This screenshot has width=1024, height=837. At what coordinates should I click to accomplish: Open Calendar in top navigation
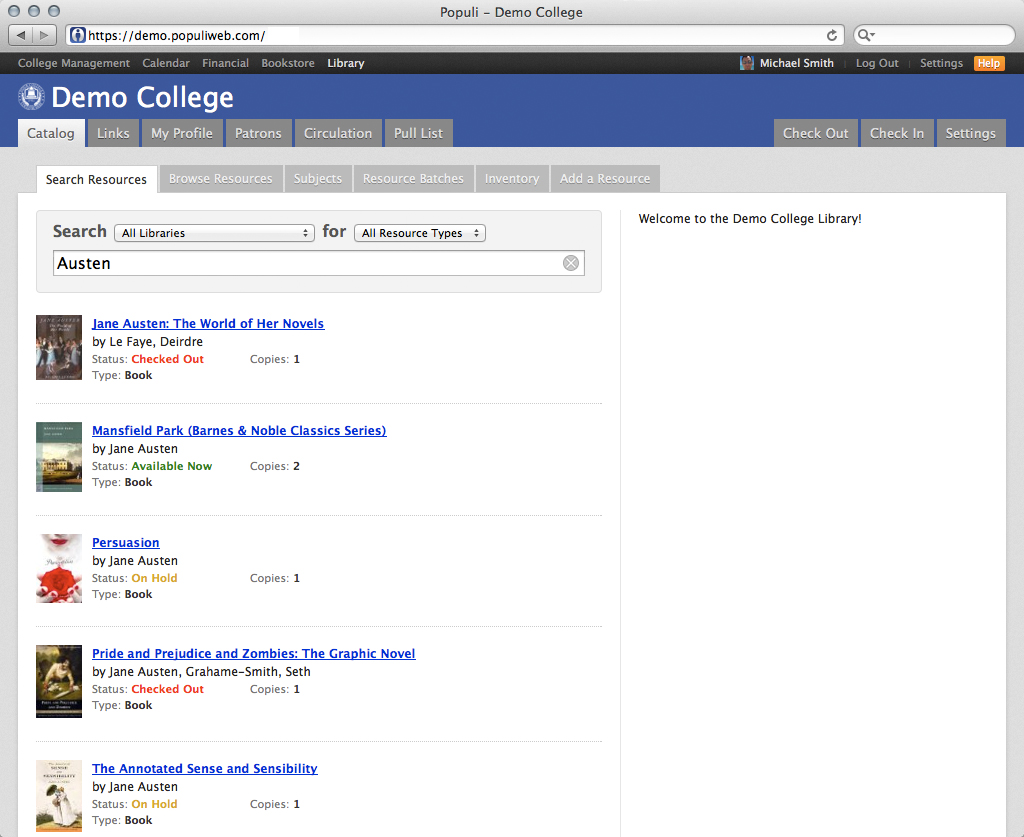(166, 63)
